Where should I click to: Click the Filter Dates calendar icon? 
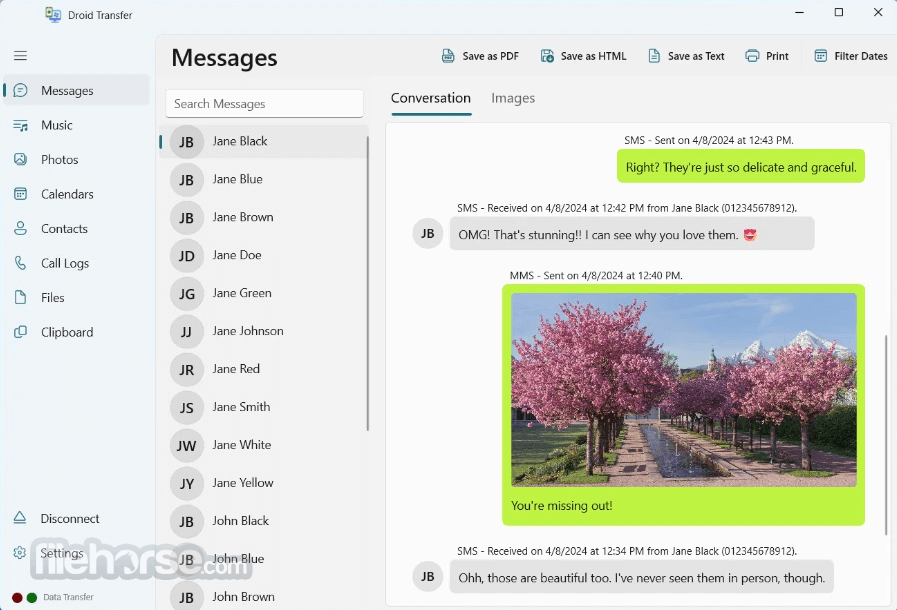(820, 56)
